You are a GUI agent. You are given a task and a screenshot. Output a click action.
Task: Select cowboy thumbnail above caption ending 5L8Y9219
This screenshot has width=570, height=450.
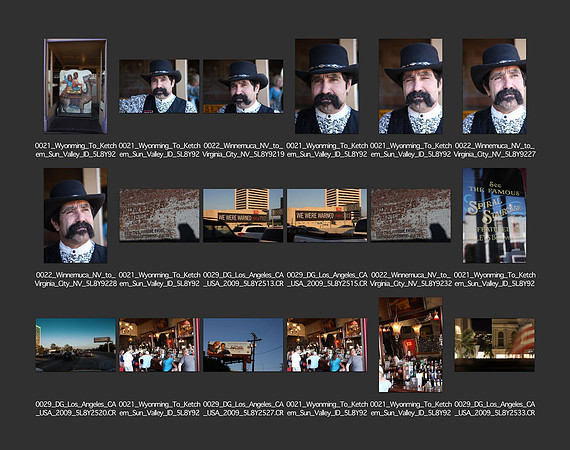(x=243, y=87)
